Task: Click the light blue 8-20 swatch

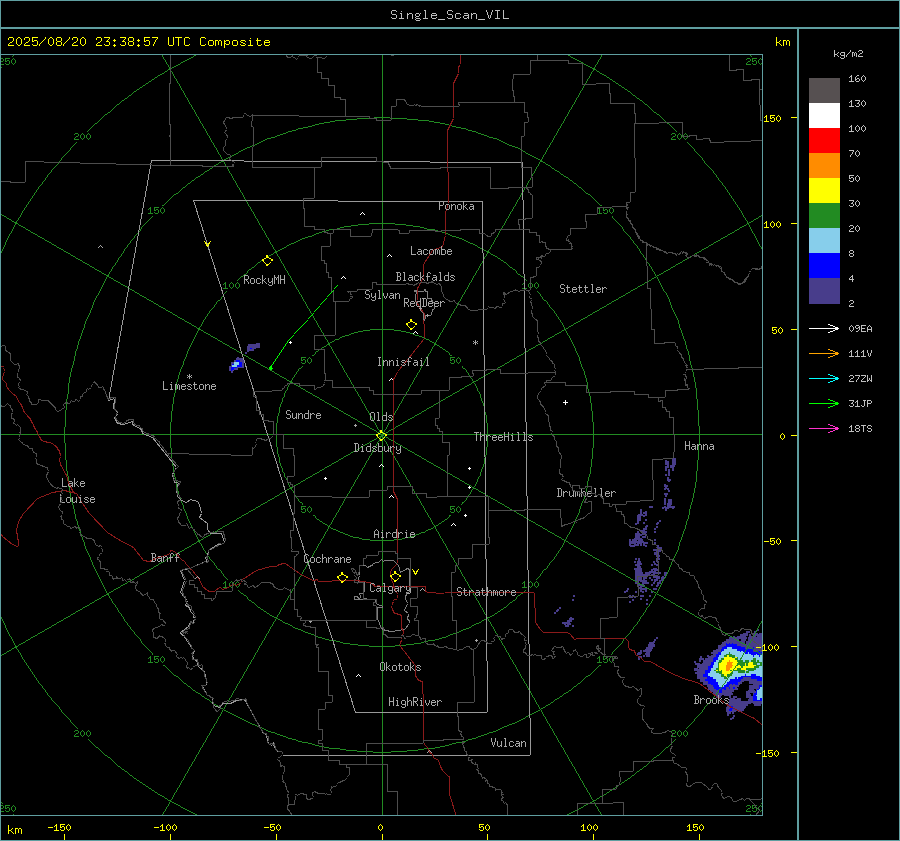Action: [x=824, y=241]
